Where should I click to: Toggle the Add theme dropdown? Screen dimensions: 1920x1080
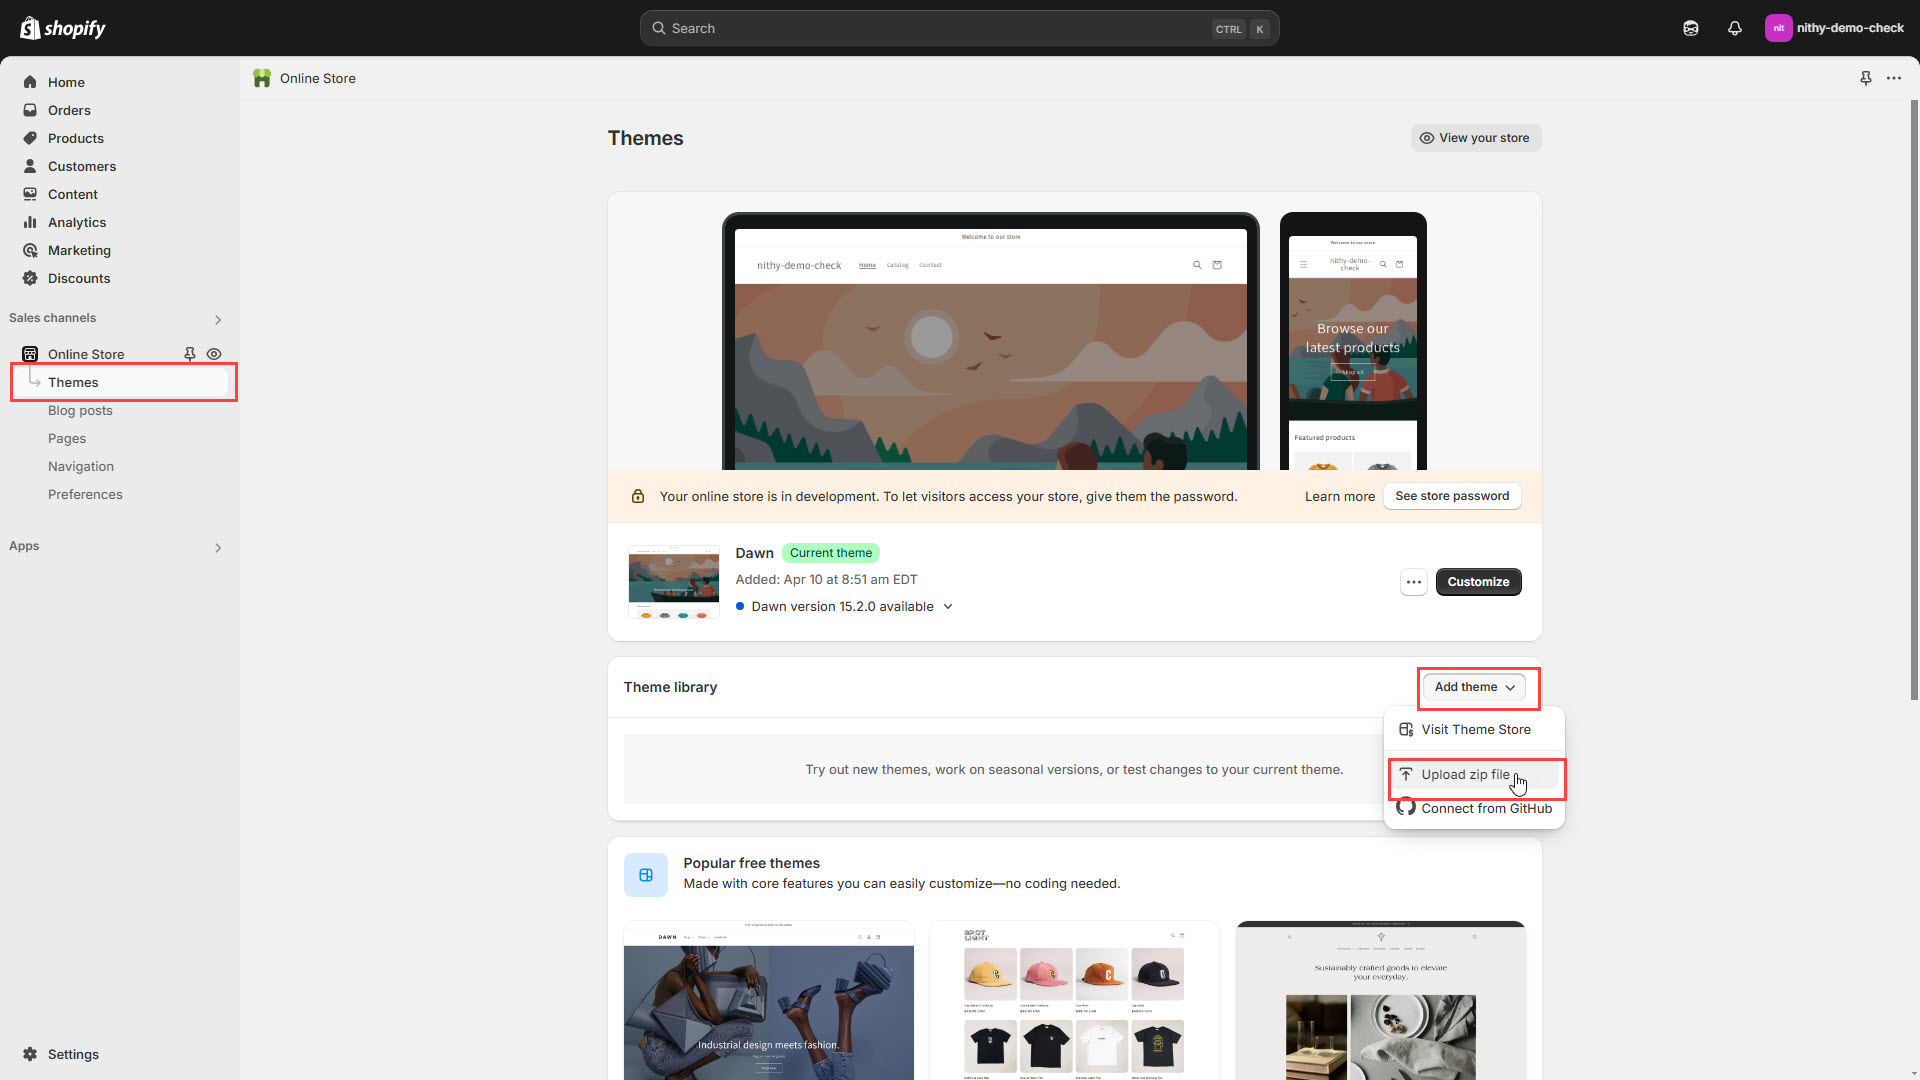pos(1475,687)
